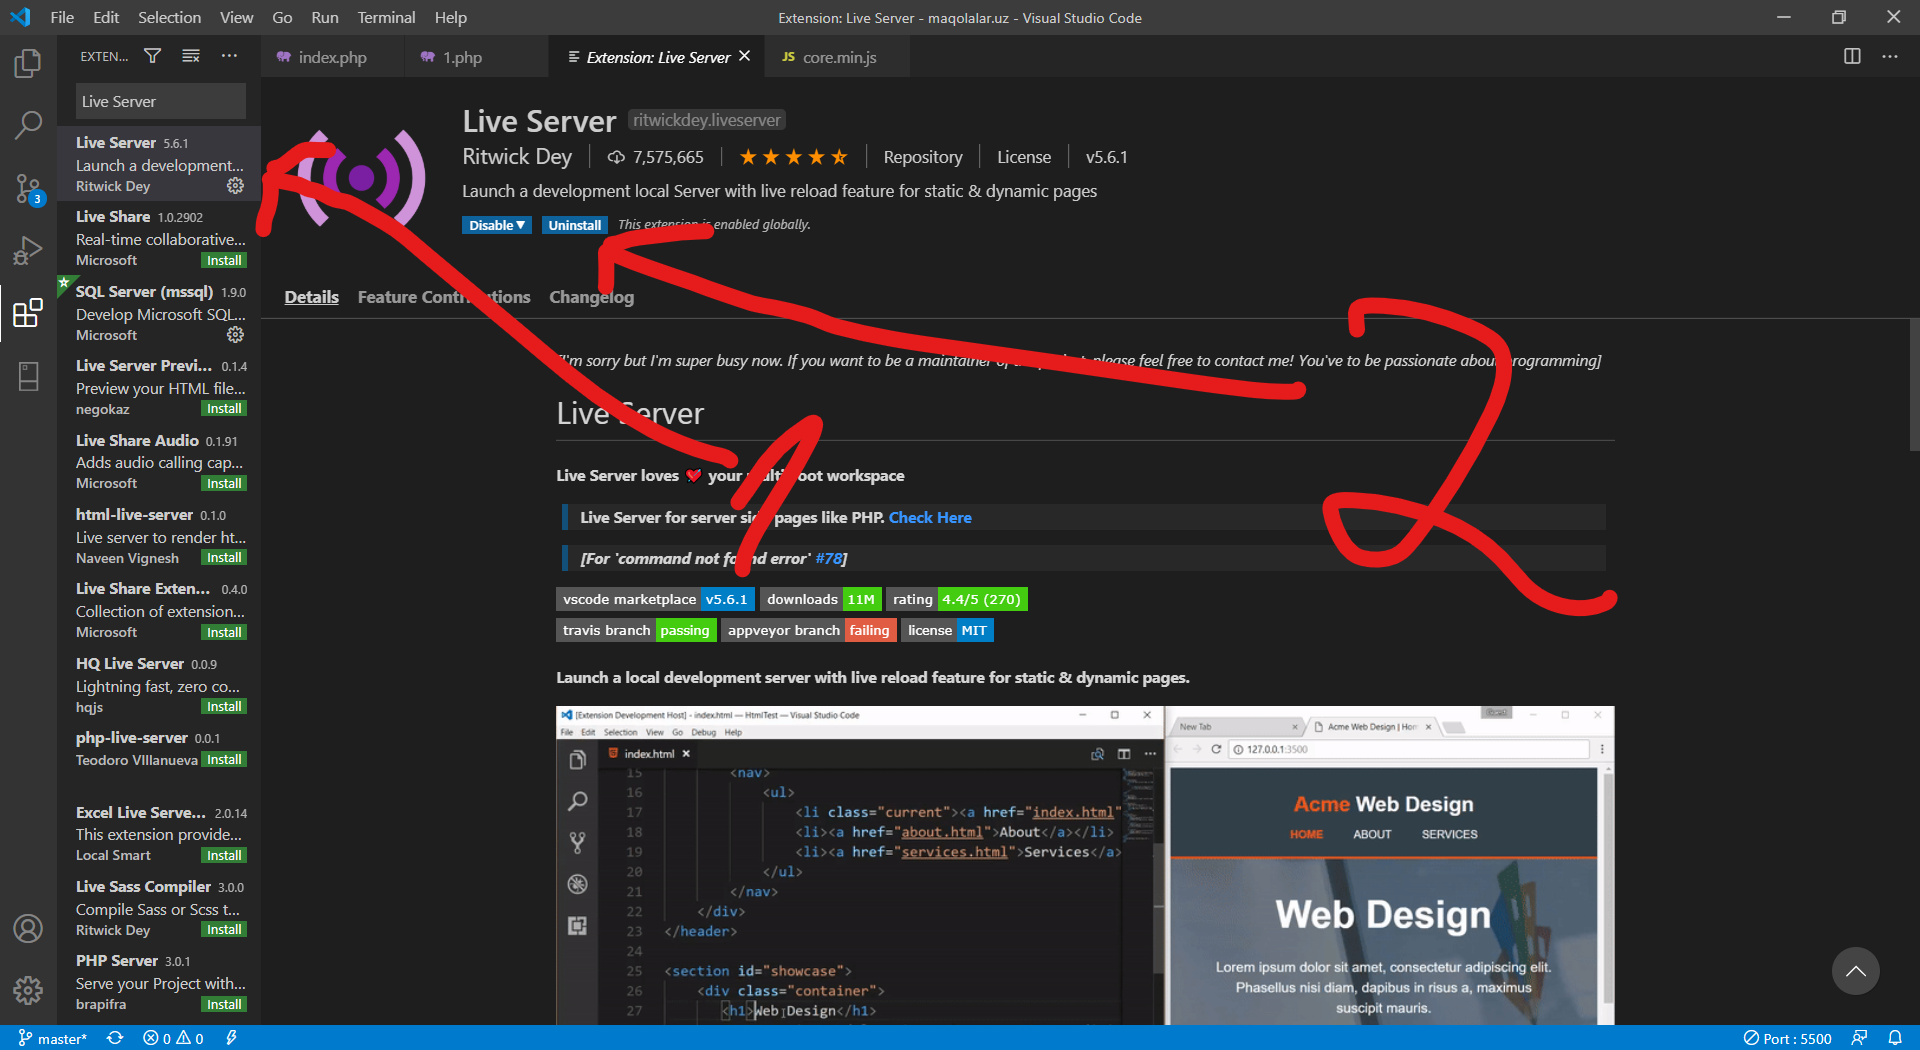Select Excel Live Server in extensions list
This screenshot has width=1920, height=1050.
point(159,833)
